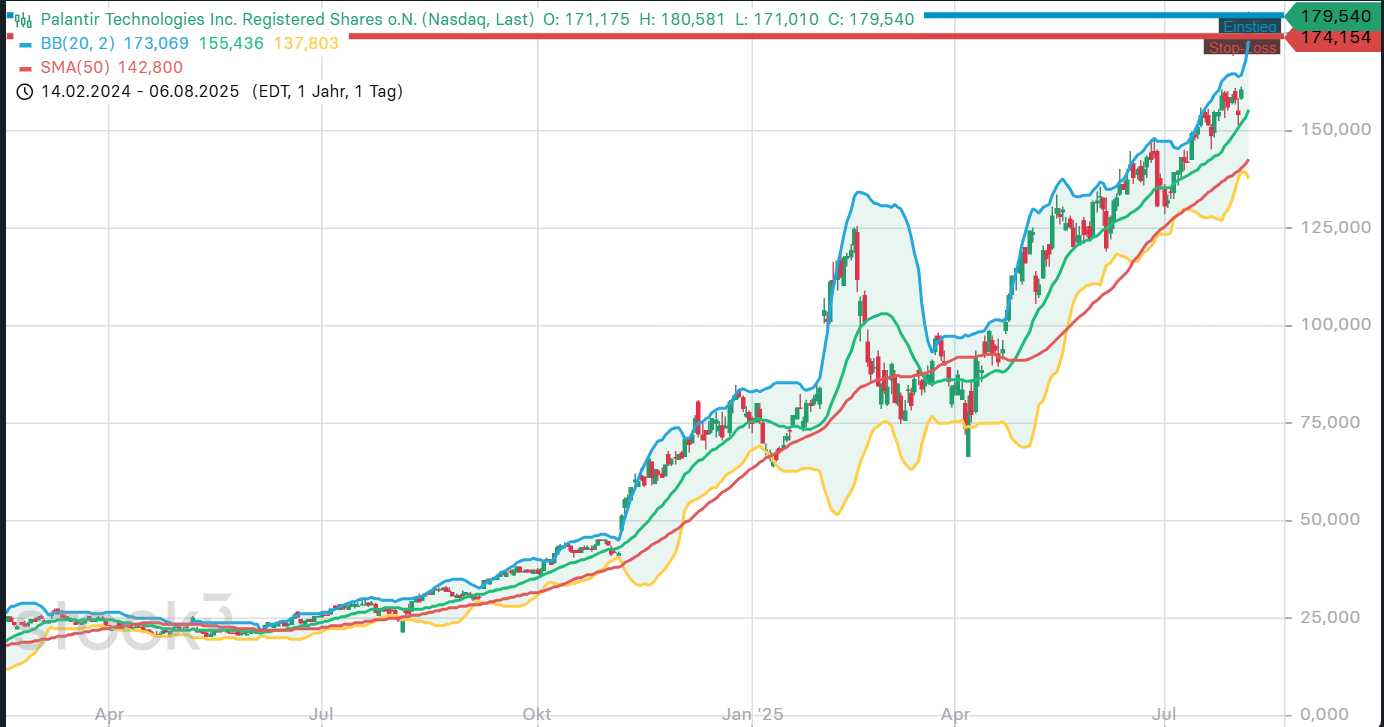Click the candlestick chart-type icon beside Palantir title
The width and height of the screenshot is (1384, 727).
click(x=24, y=19)
